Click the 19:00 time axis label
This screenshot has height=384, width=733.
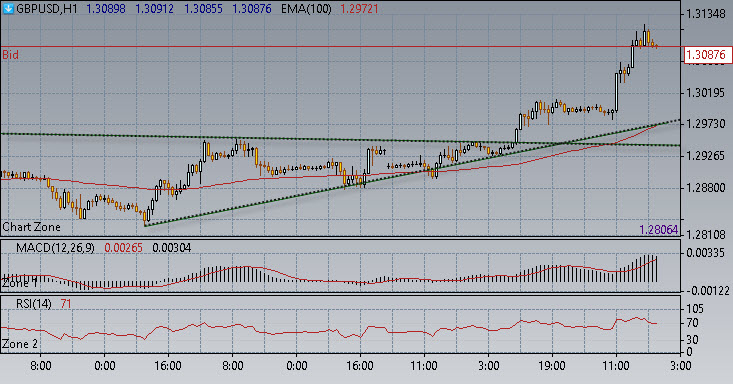point(552,365)
